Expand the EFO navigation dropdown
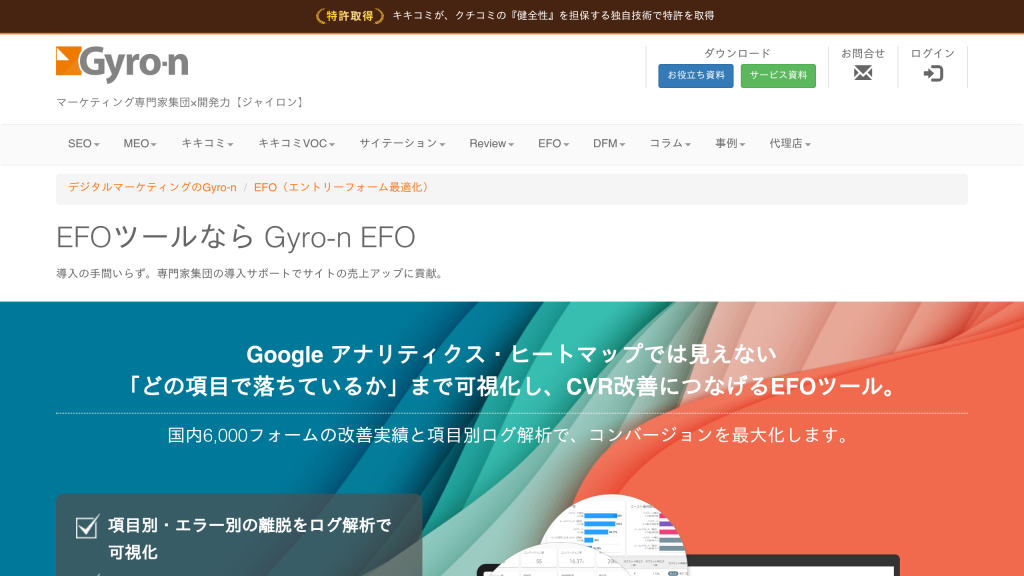1024x576 pixels. click(554, 144)
